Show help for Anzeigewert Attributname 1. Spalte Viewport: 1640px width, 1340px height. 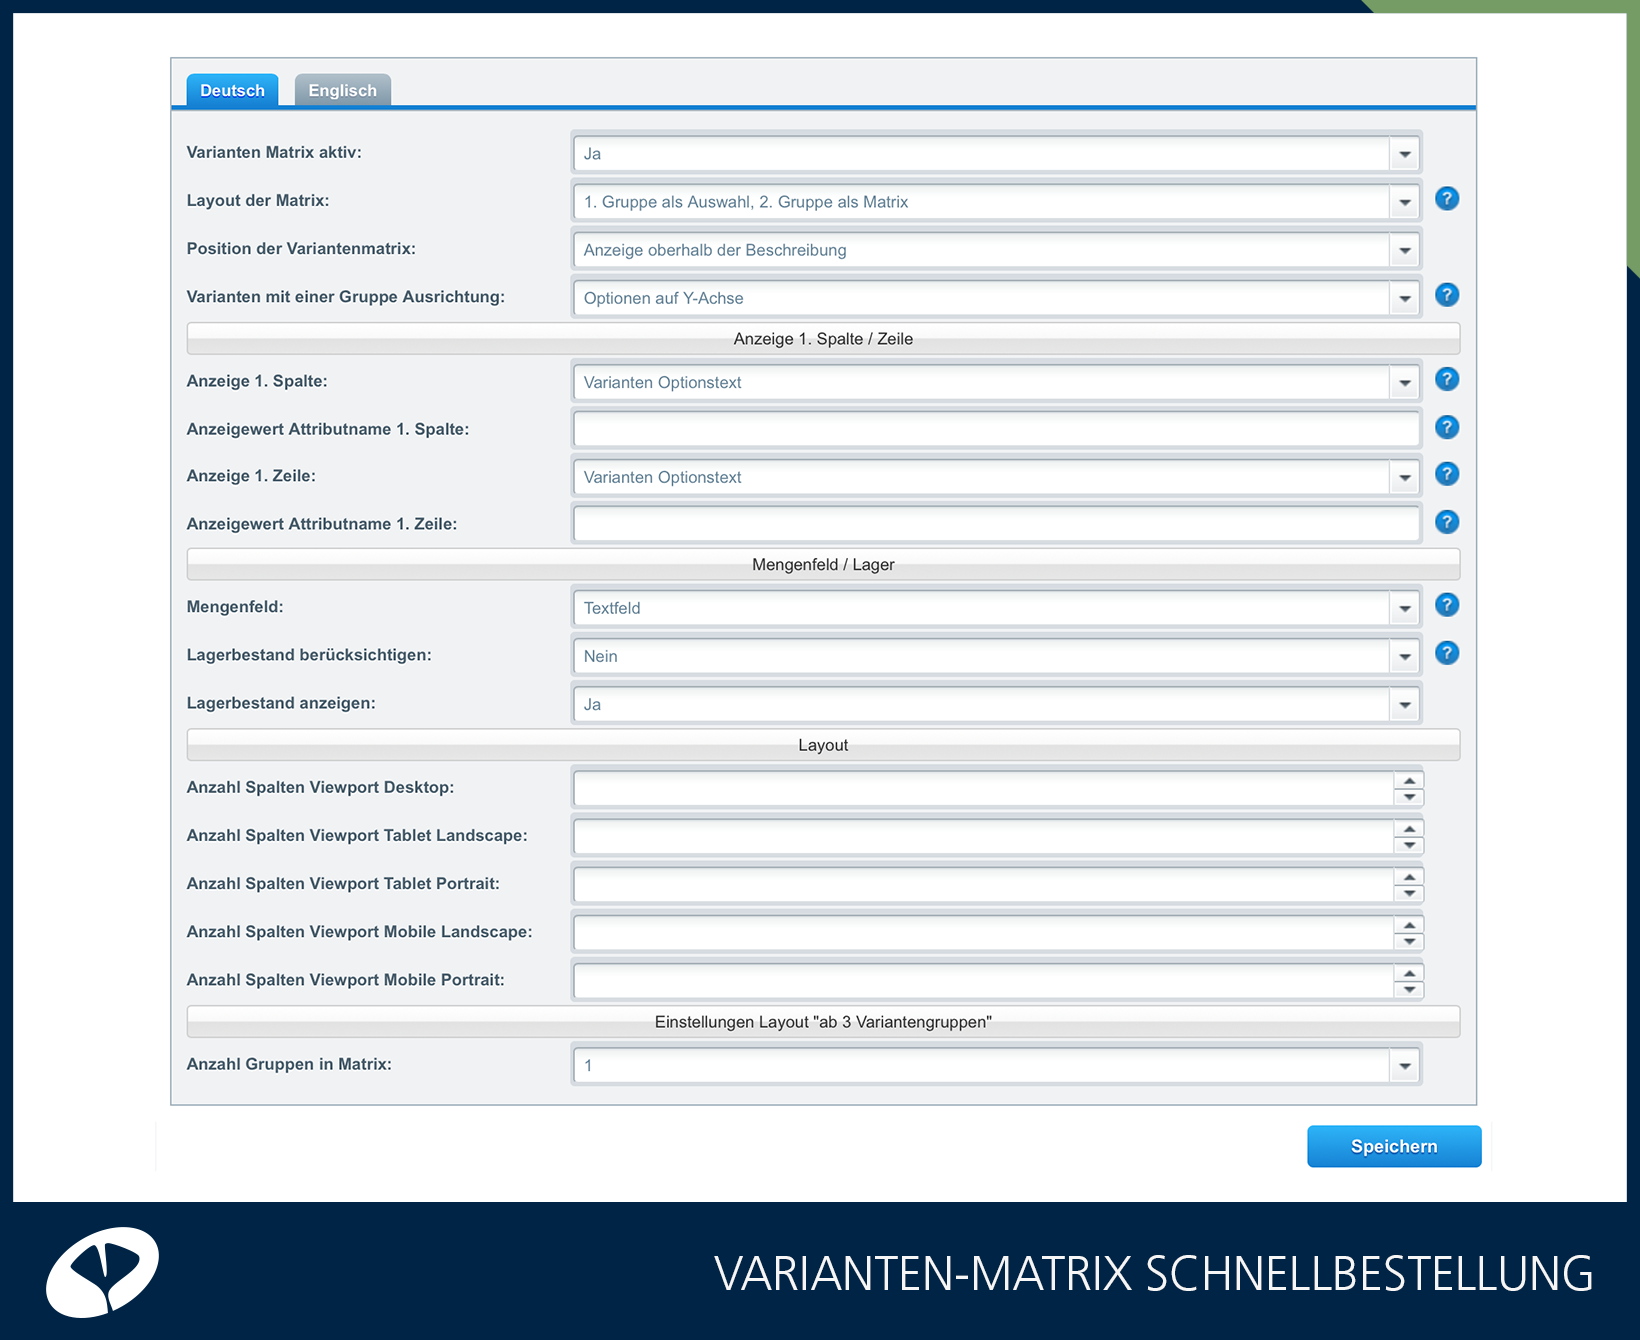pyautogui.click(x=1446, y=427)
